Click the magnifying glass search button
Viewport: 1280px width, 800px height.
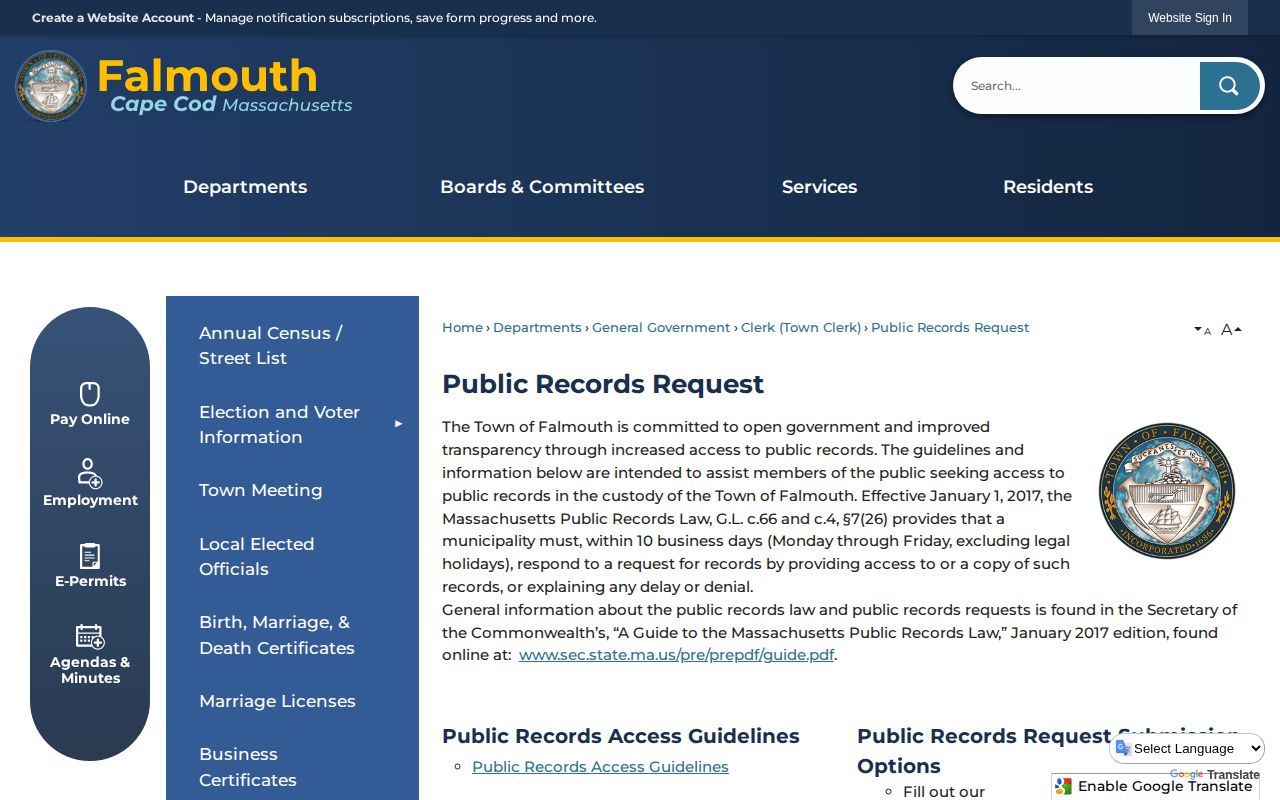pyautogui.click(x=1230, y=86)
